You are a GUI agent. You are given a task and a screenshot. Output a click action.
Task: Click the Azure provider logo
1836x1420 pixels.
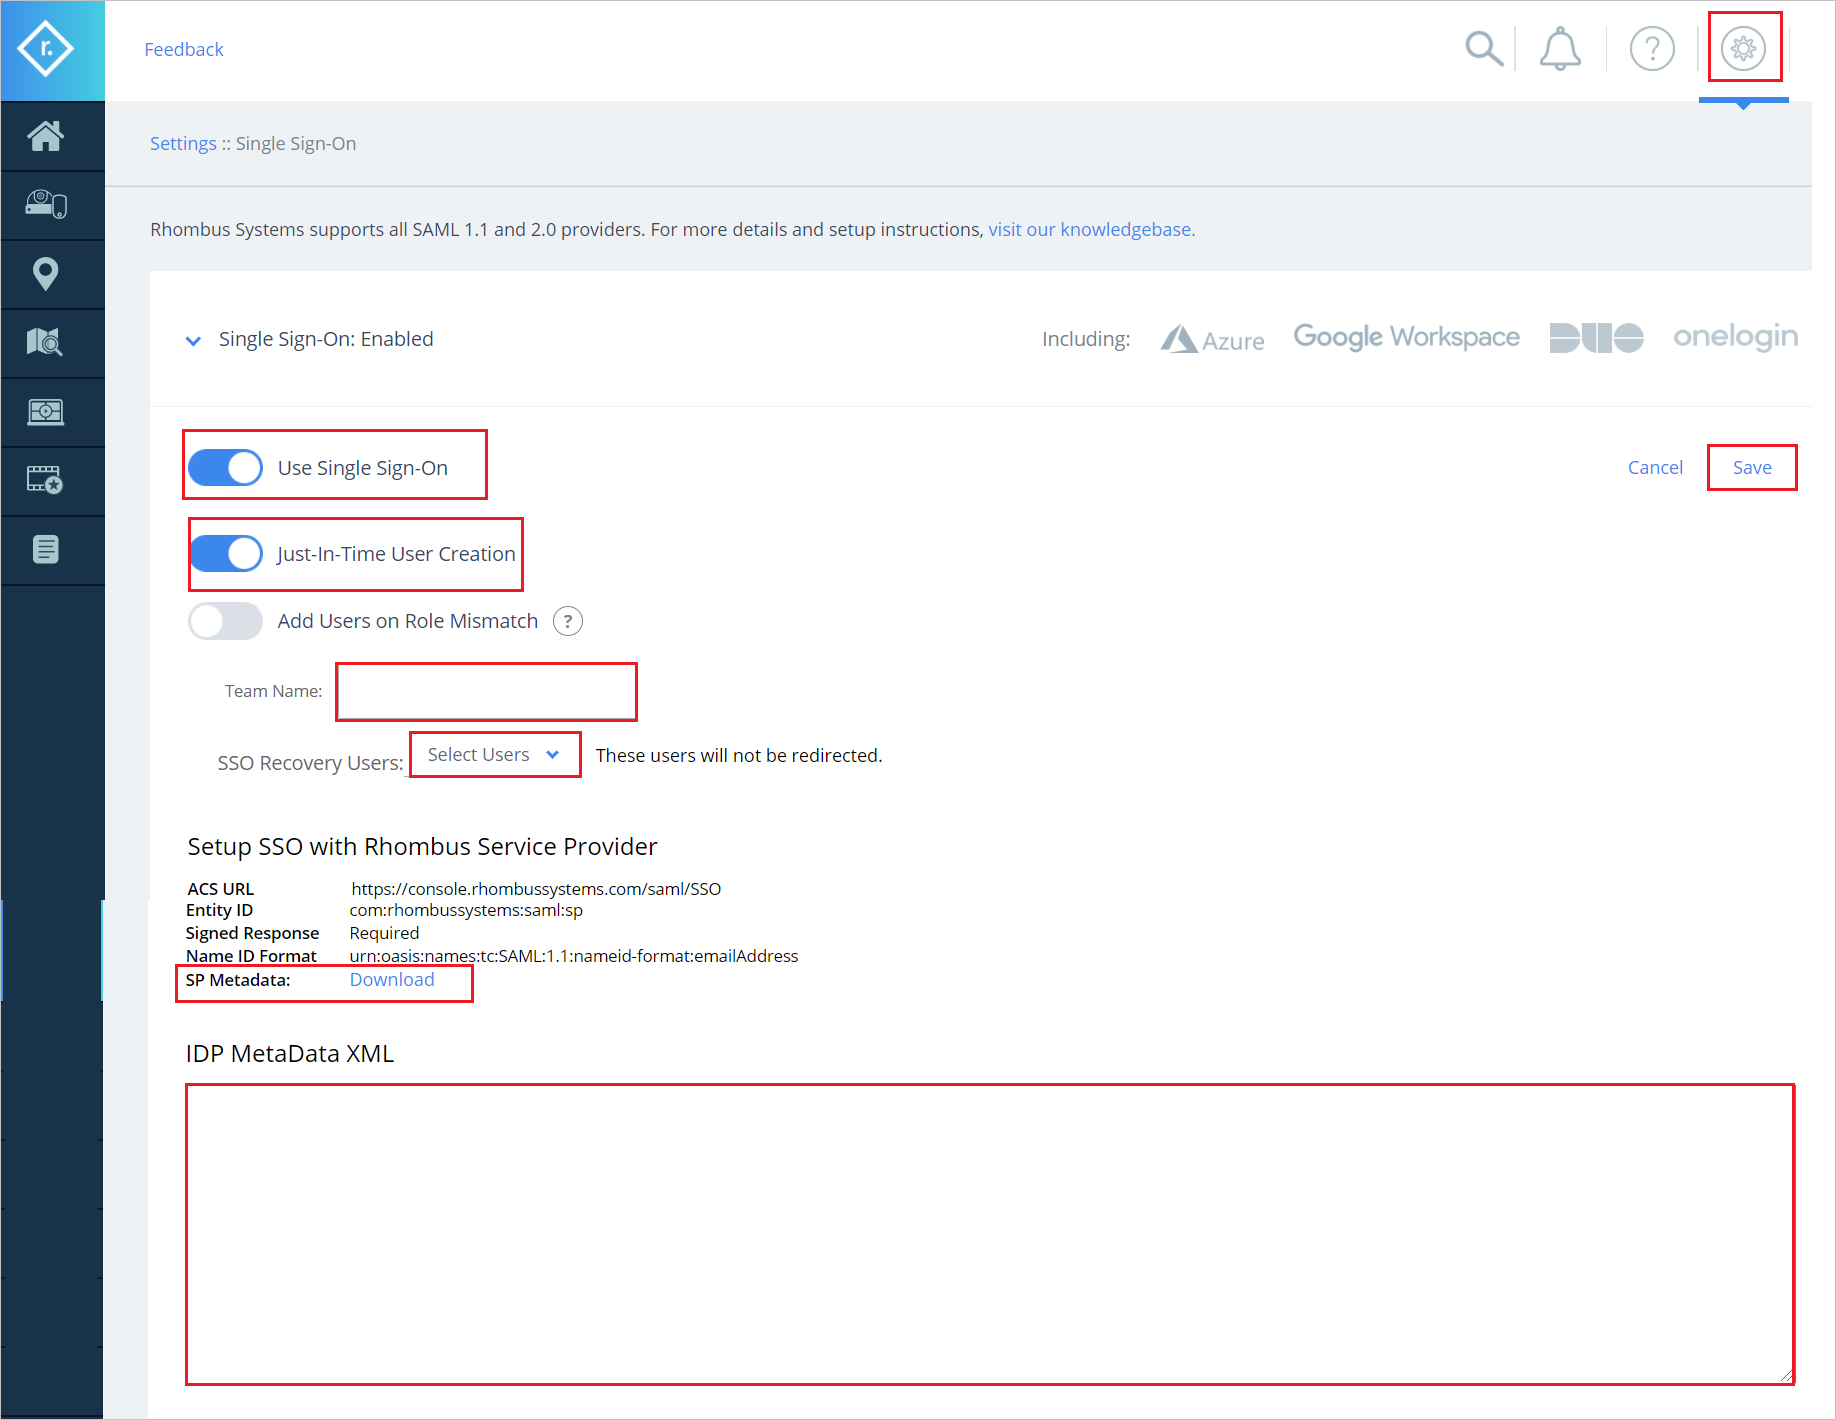pyautogui.click(x=1212, y=340)
